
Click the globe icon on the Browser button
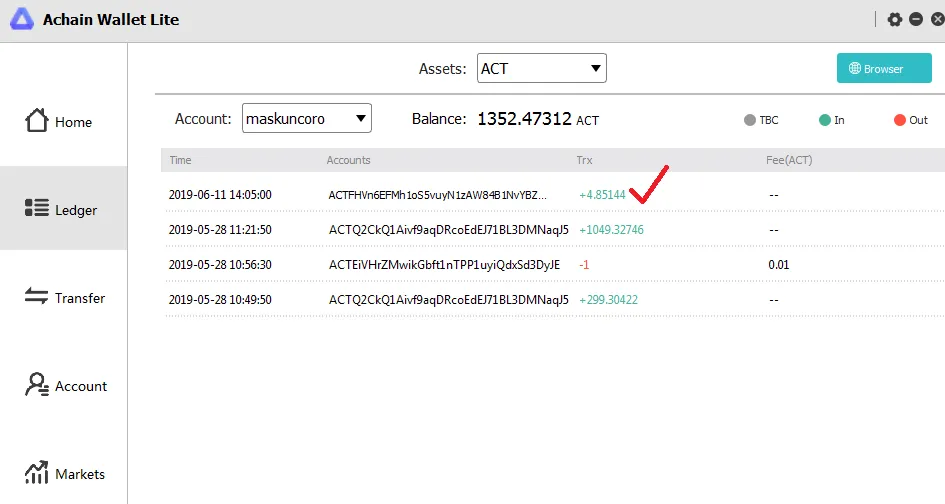click(x=855, y=68)
